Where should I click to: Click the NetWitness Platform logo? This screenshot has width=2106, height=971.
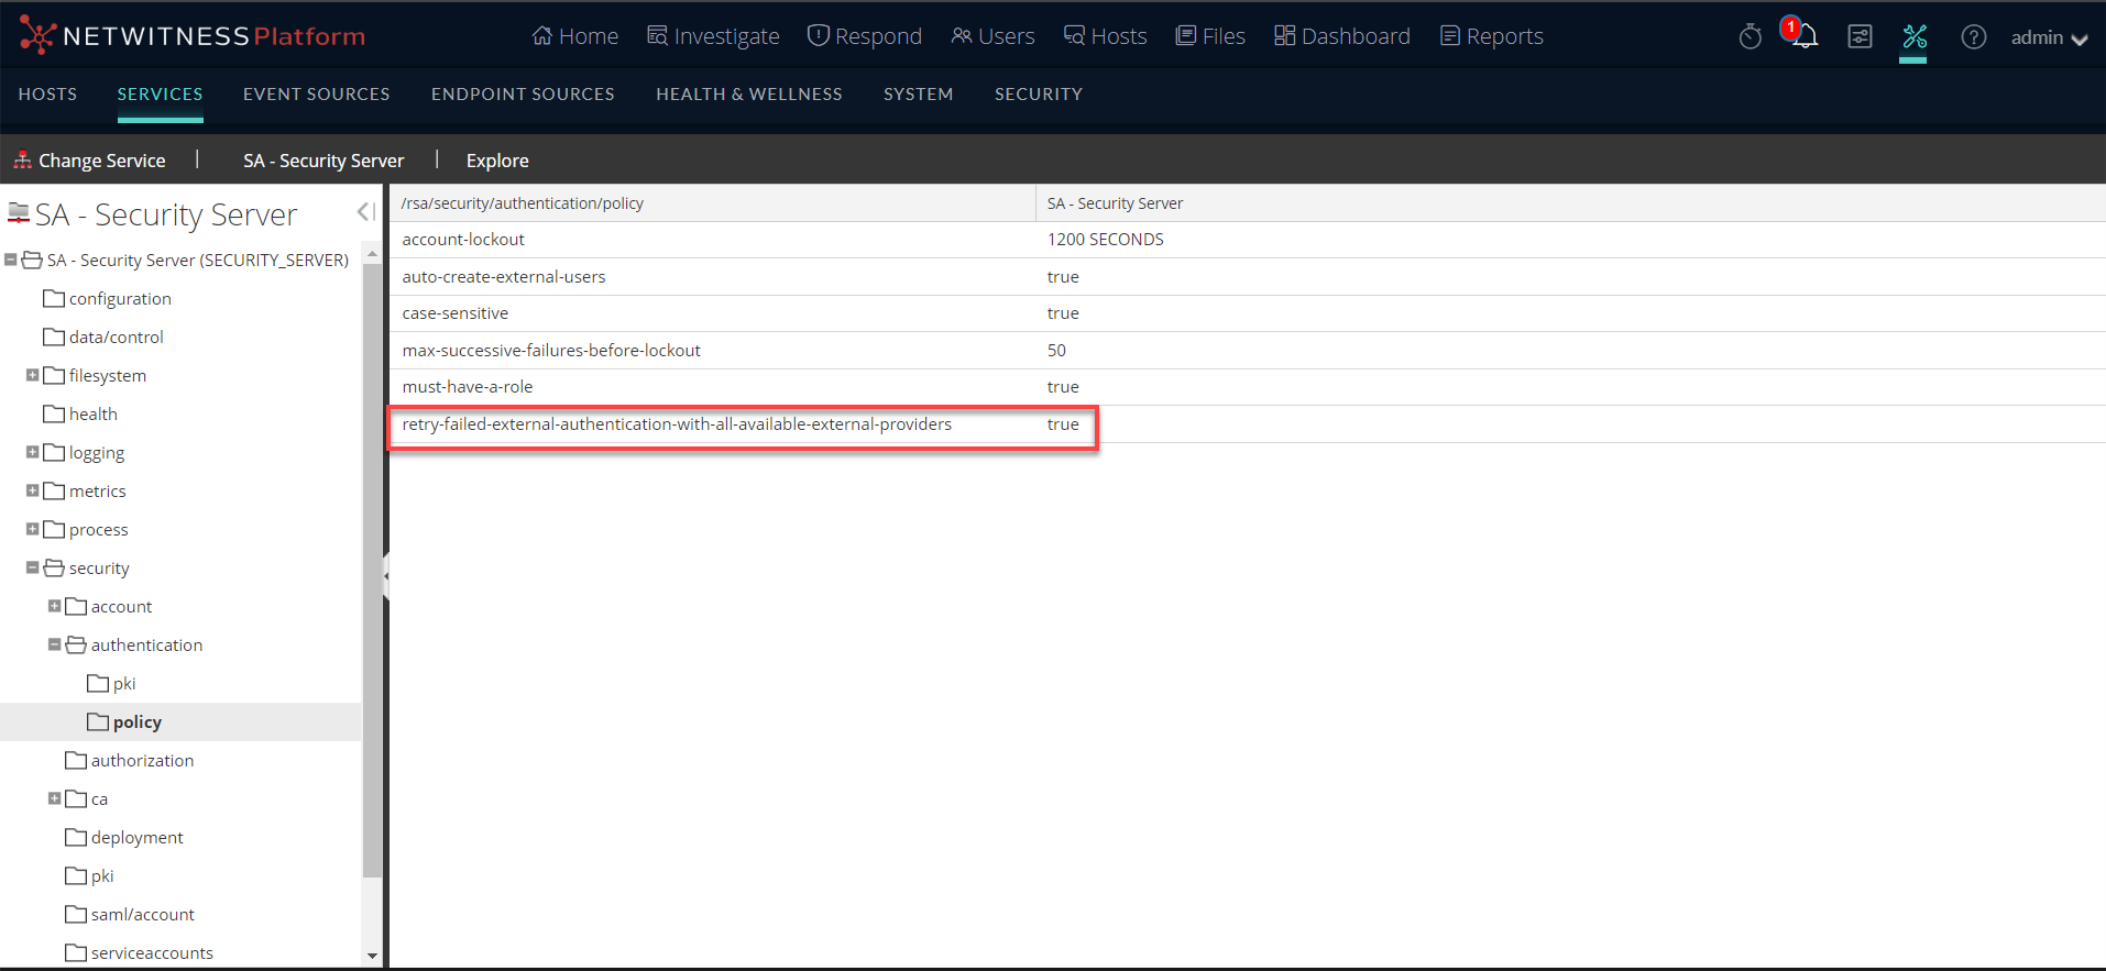[x=190, y=35]
